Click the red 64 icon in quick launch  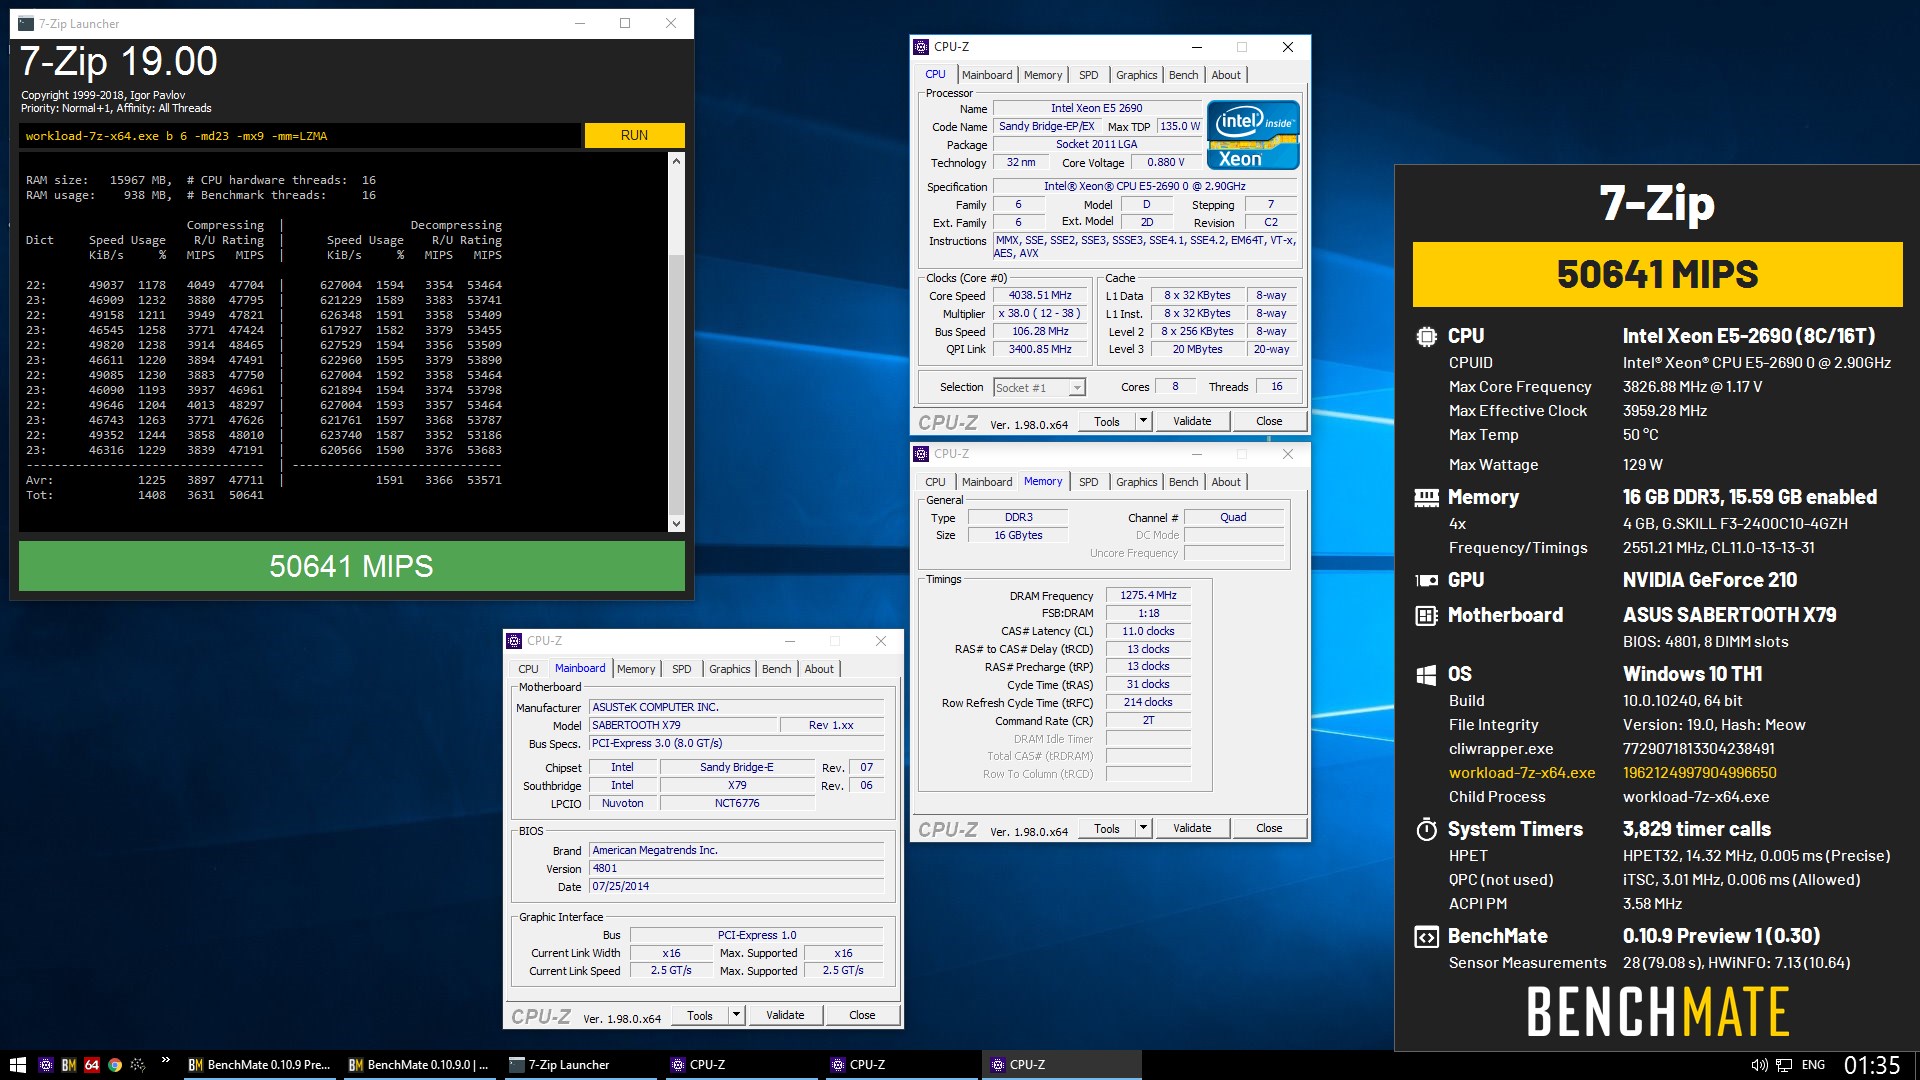click(92, 1065)
